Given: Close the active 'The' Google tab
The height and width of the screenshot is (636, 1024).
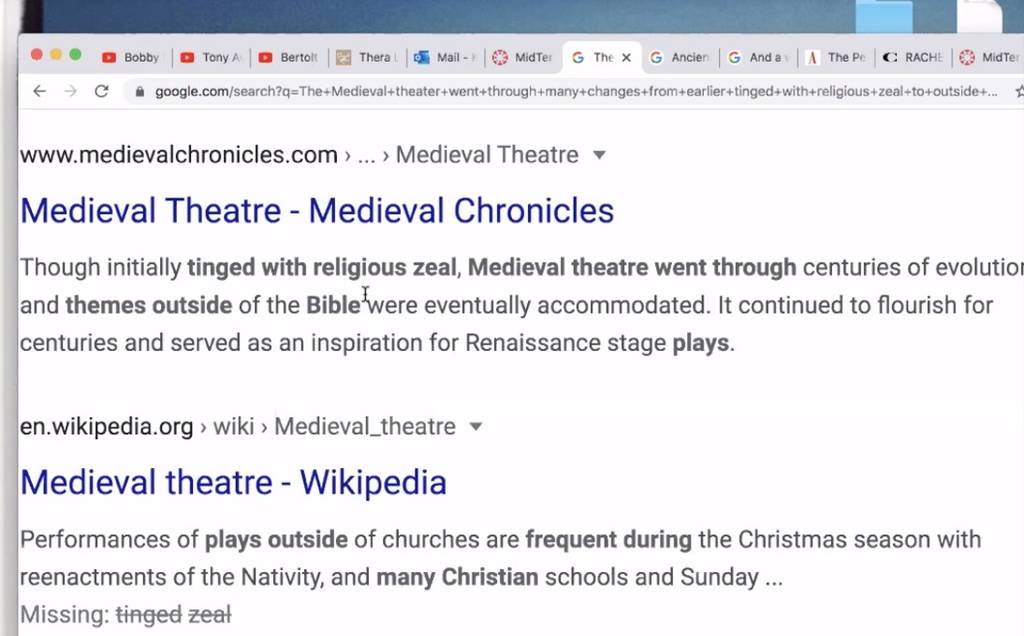Looking at the screenshot, I should point(626,57).
